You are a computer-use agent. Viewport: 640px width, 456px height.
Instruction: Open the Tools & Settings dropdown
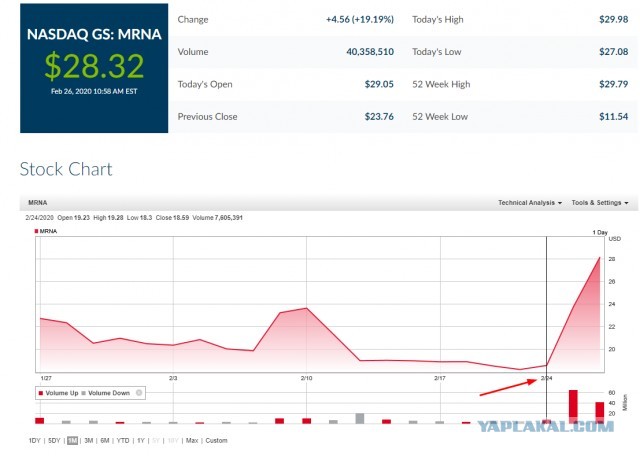coord(600,202)
